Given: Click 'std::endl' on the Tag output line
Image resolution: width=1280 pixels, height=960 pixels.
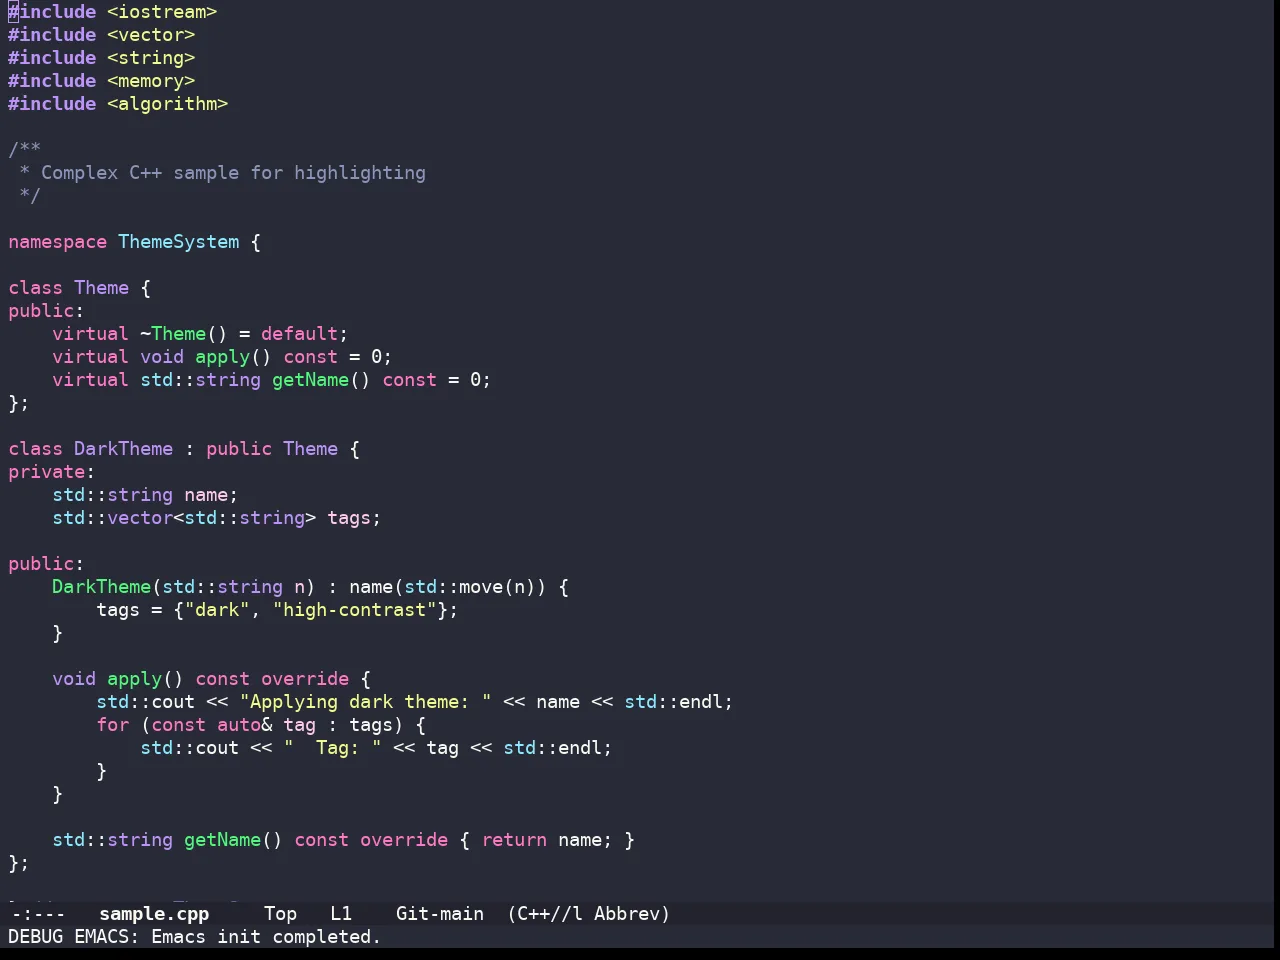Looking at the screenshot, I should tap(552, 748).
